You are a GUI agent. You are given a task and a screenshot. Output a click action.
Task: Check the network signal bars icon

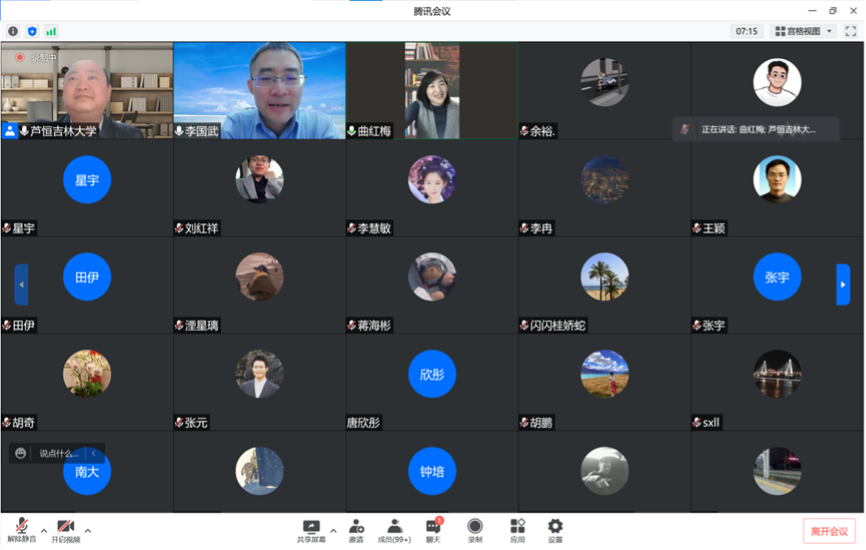tap(51, 31)
